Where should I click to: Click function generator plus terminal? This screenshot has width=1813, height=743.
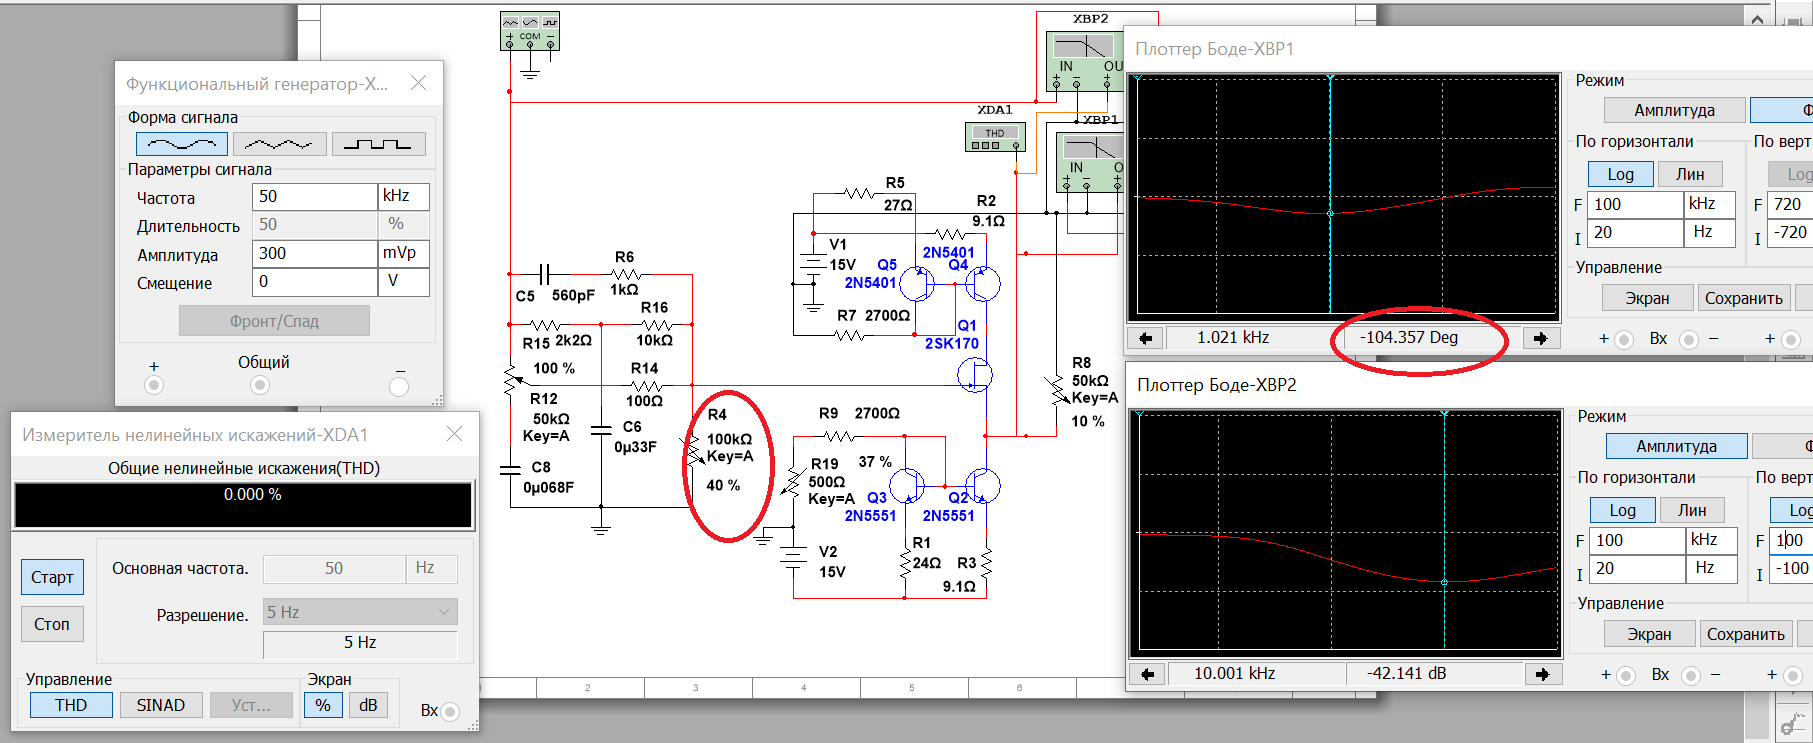[154, 385]
